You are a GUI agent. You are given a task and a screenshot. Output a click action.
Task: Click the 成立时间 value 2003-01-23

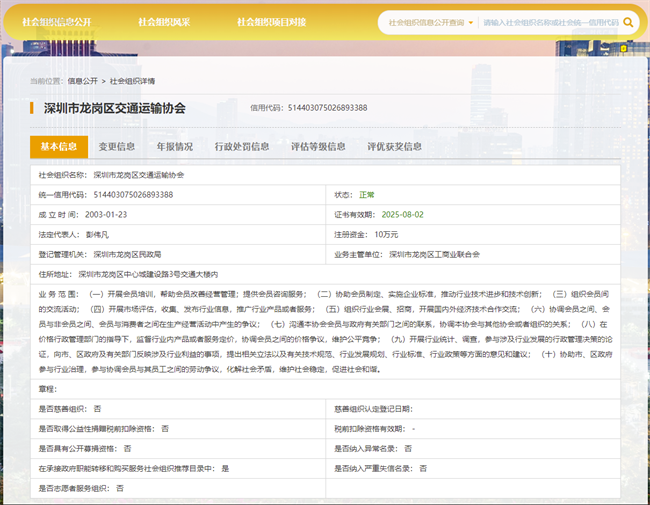click(x=106, y=215)
